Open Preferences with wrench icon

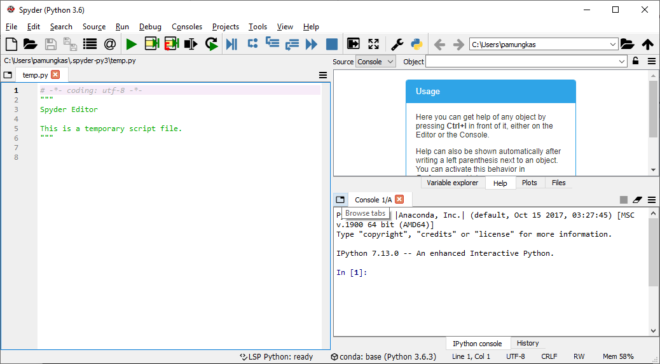pyautogui.click(x=397, y=44)
